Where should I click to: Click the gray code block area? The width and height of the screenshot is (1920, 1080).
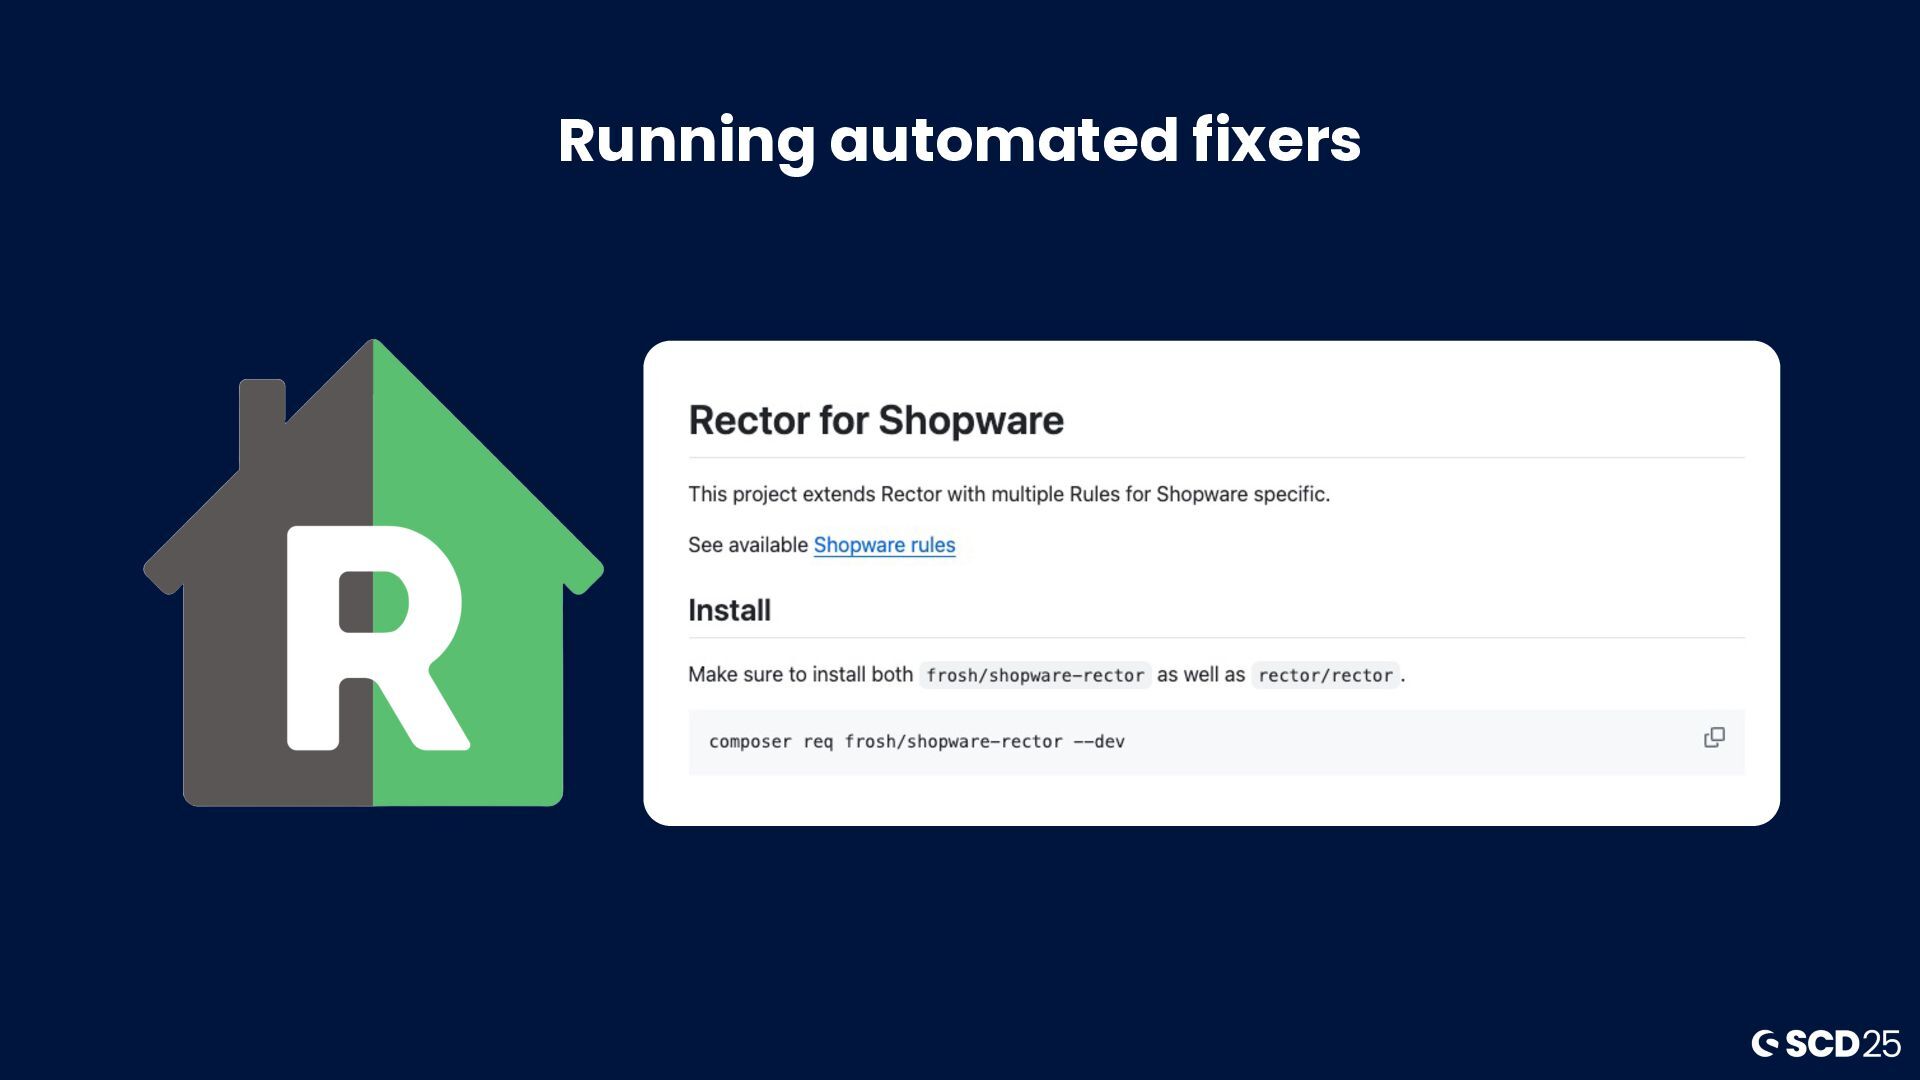coord(1400,742)
